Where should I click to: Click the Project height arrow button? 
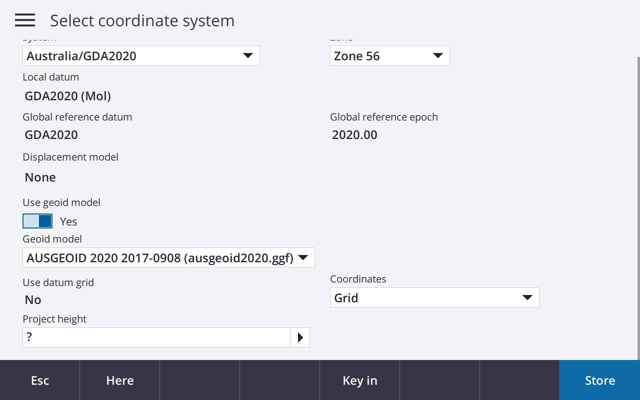tap(300, 338)
